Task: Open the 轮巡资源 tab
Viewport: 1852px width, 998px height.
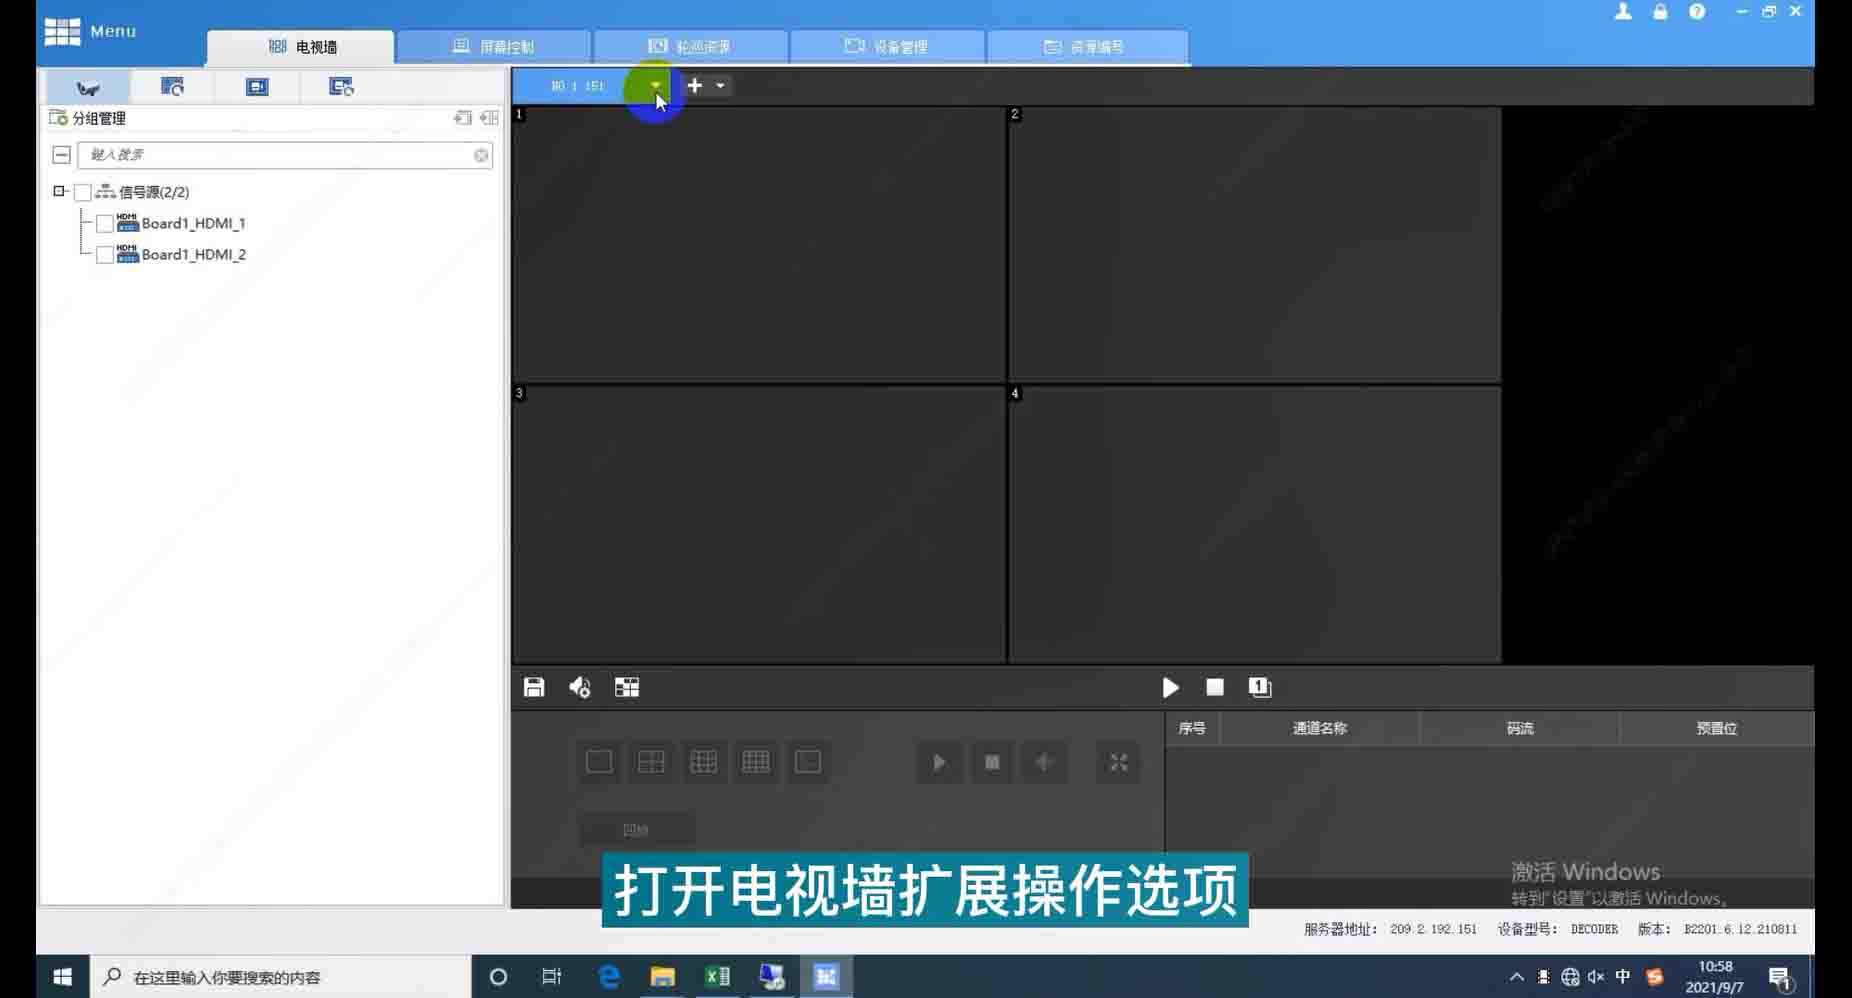Action: pyautogui.click(x=689, y=46)
